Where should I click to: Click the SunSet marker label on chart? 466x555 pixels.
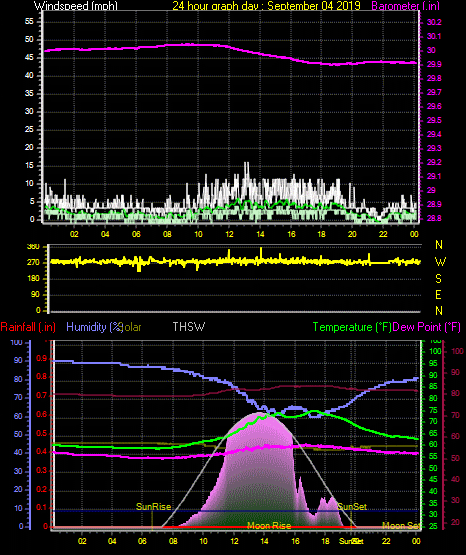352,507
